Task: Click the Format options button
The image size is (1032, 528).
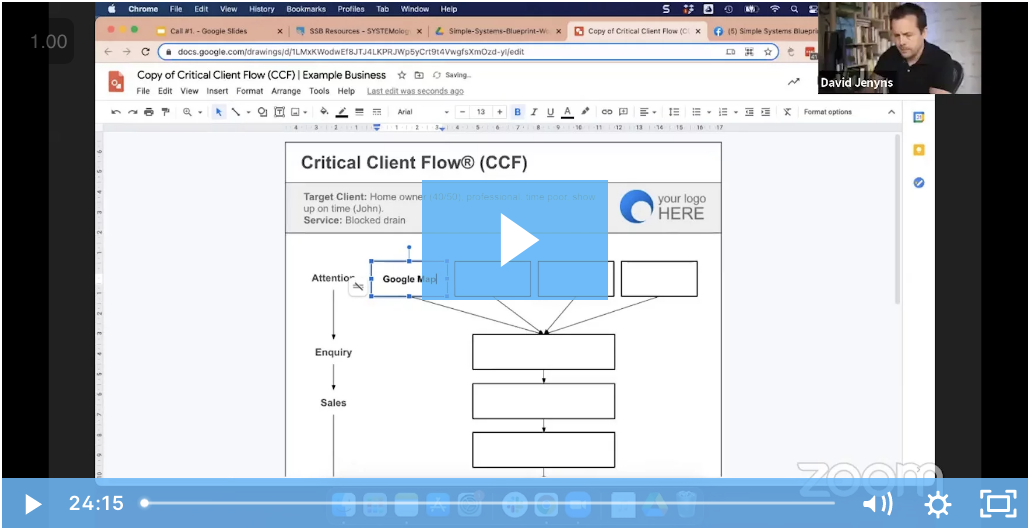Action: click(828, 112)
